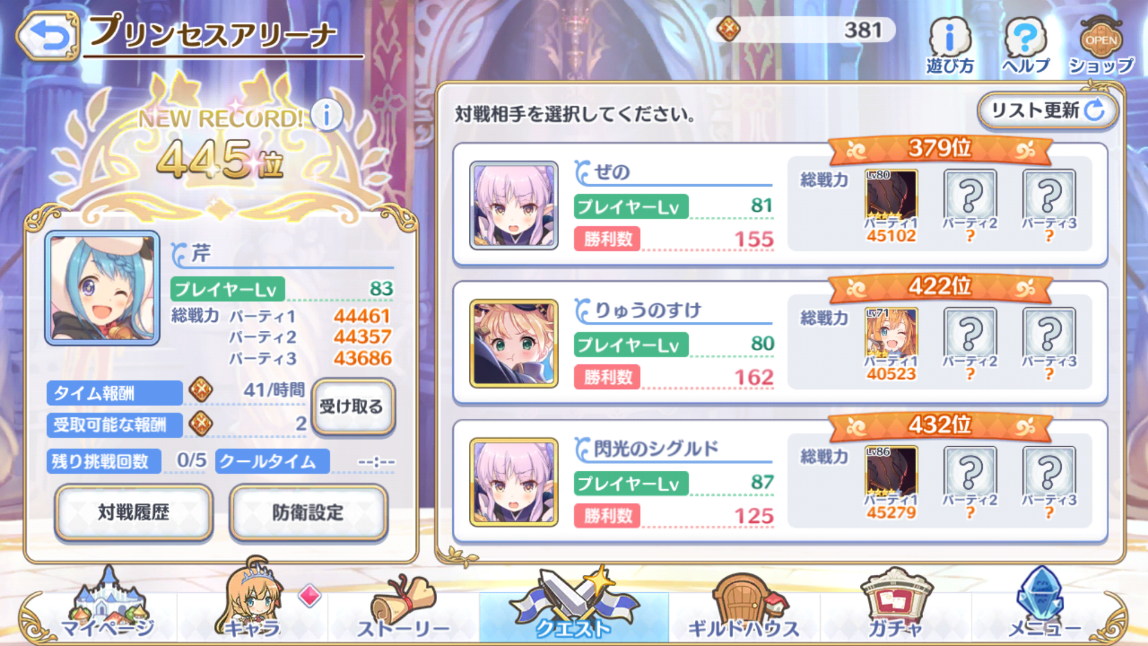Go back with the return arrow button
Viewport: 1148px width, 646px height.
(48, 34)
